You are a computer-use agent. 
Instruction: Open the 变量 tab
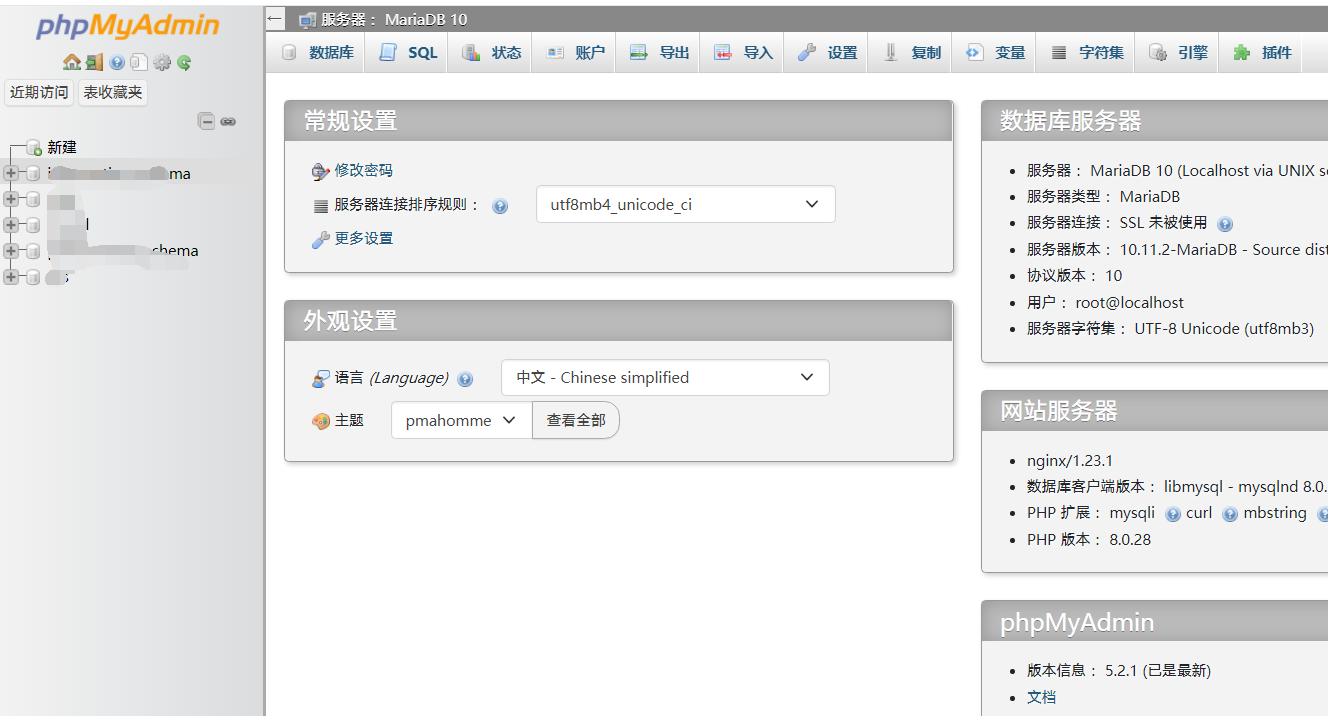(995, 53)
